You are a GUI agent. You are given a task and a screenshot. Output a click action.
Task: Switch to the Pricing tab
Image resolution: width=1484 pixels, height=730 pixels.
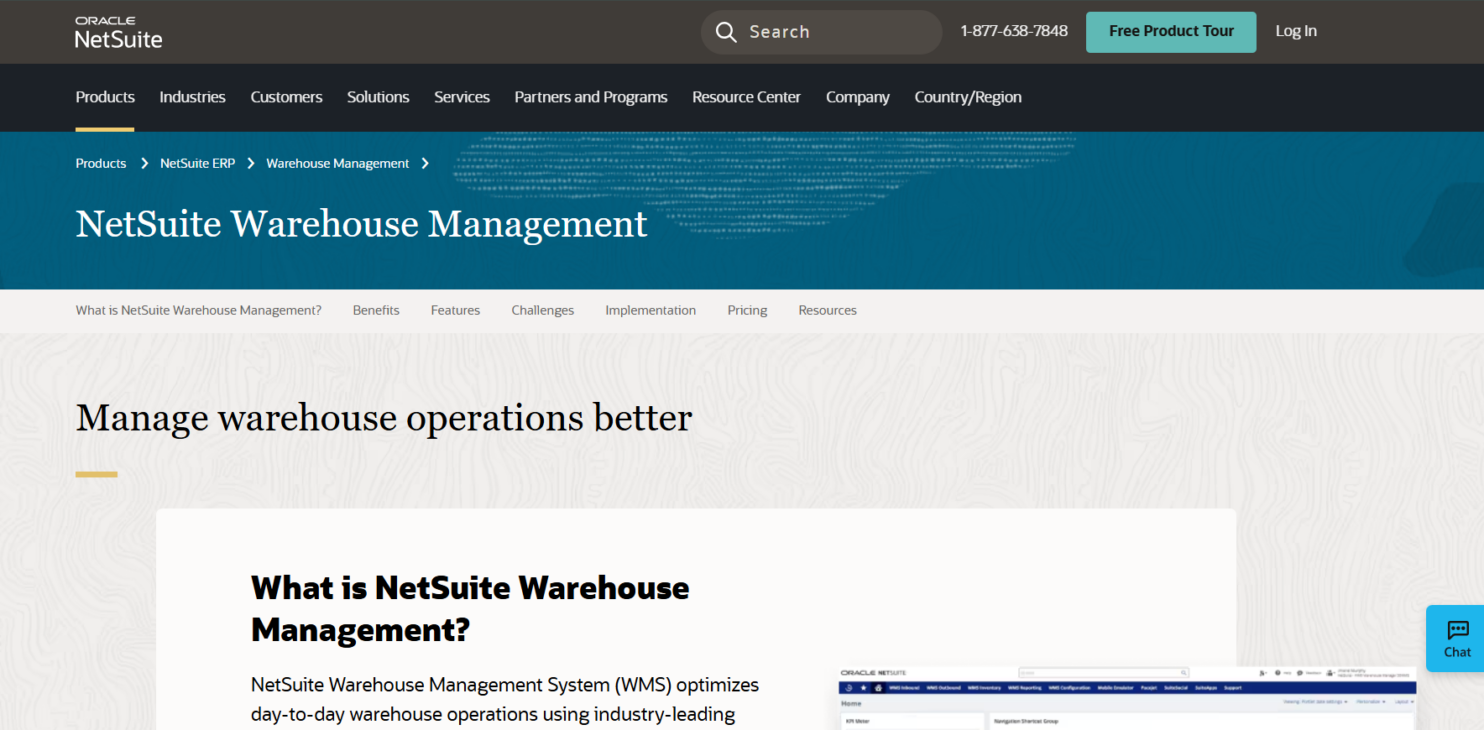747,310
